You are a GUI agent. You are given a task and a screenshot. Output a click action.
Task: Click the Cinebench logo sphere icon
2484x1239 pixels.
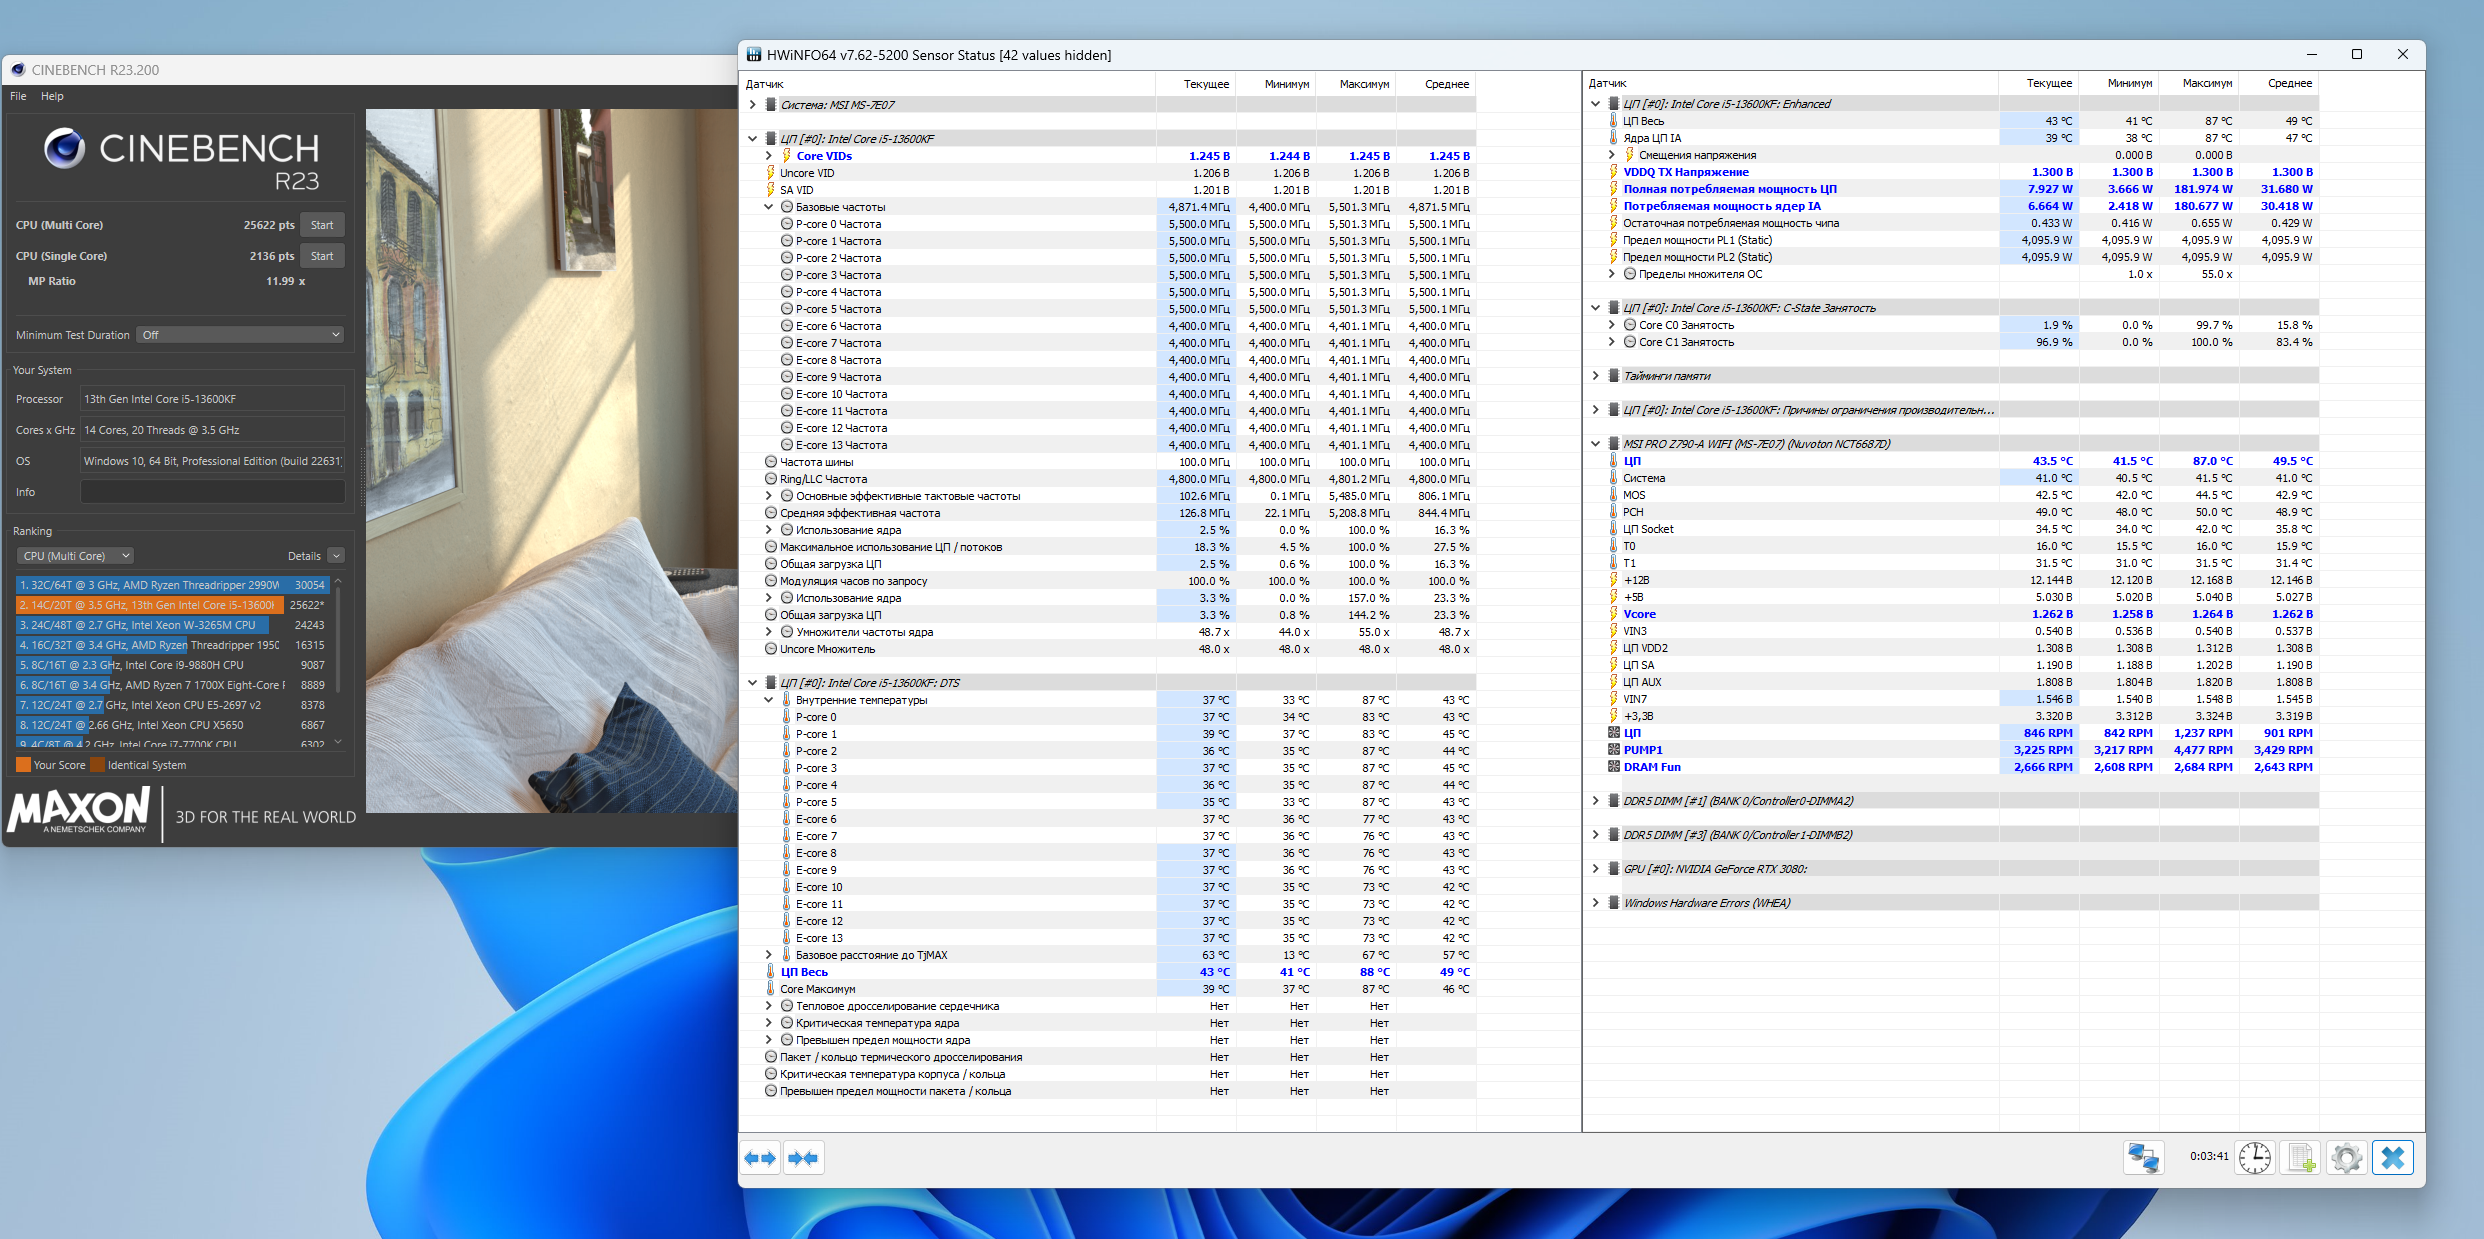(64, 149)
